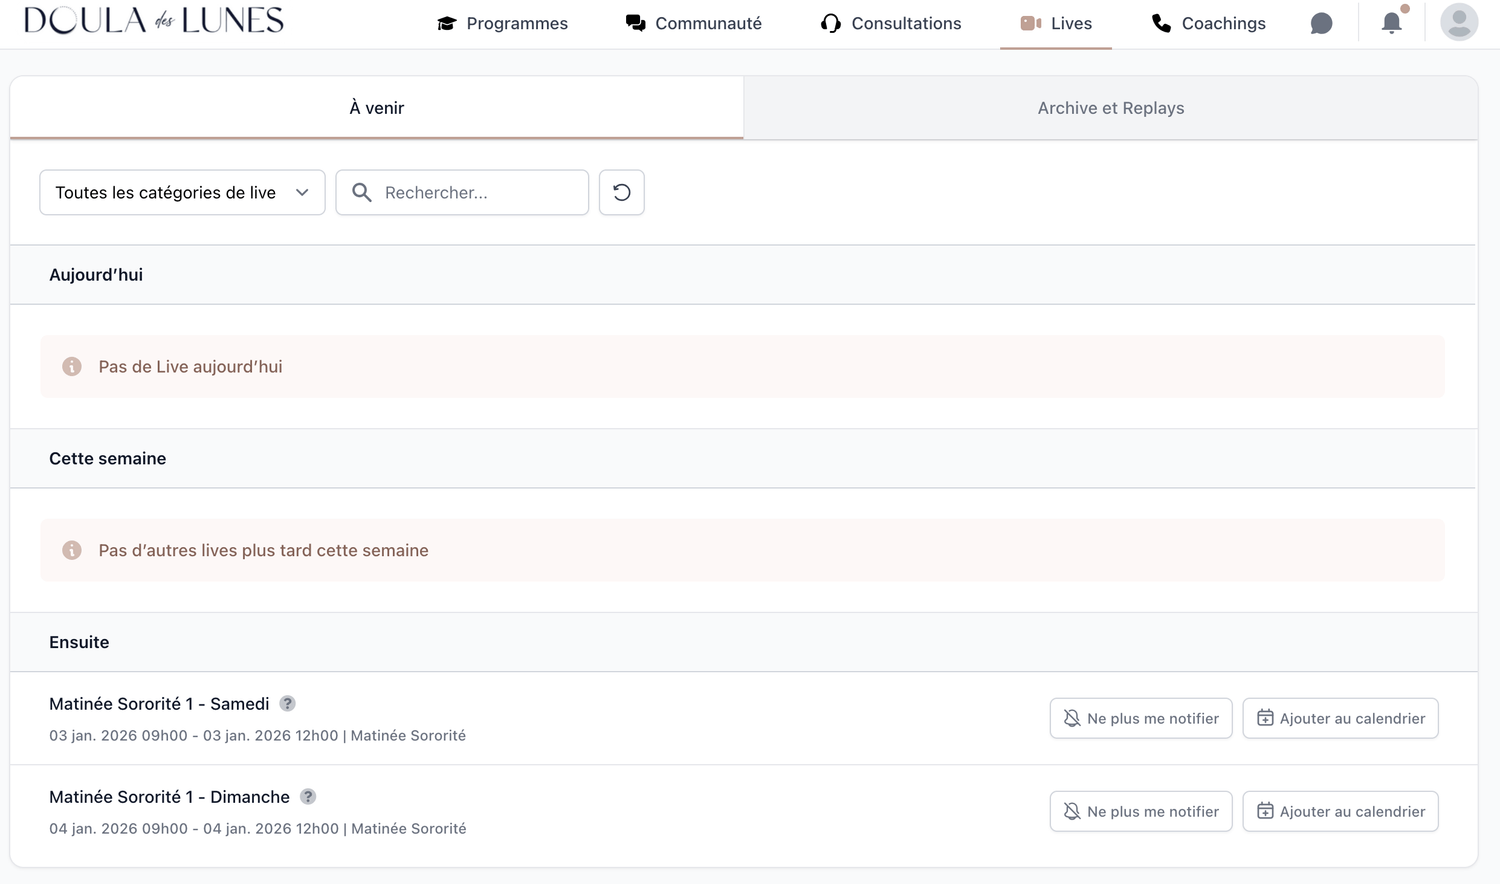Viewport: 1500px width, 884px height.
Task: Navigate to the Coachings page
Action: [1209, 23]
